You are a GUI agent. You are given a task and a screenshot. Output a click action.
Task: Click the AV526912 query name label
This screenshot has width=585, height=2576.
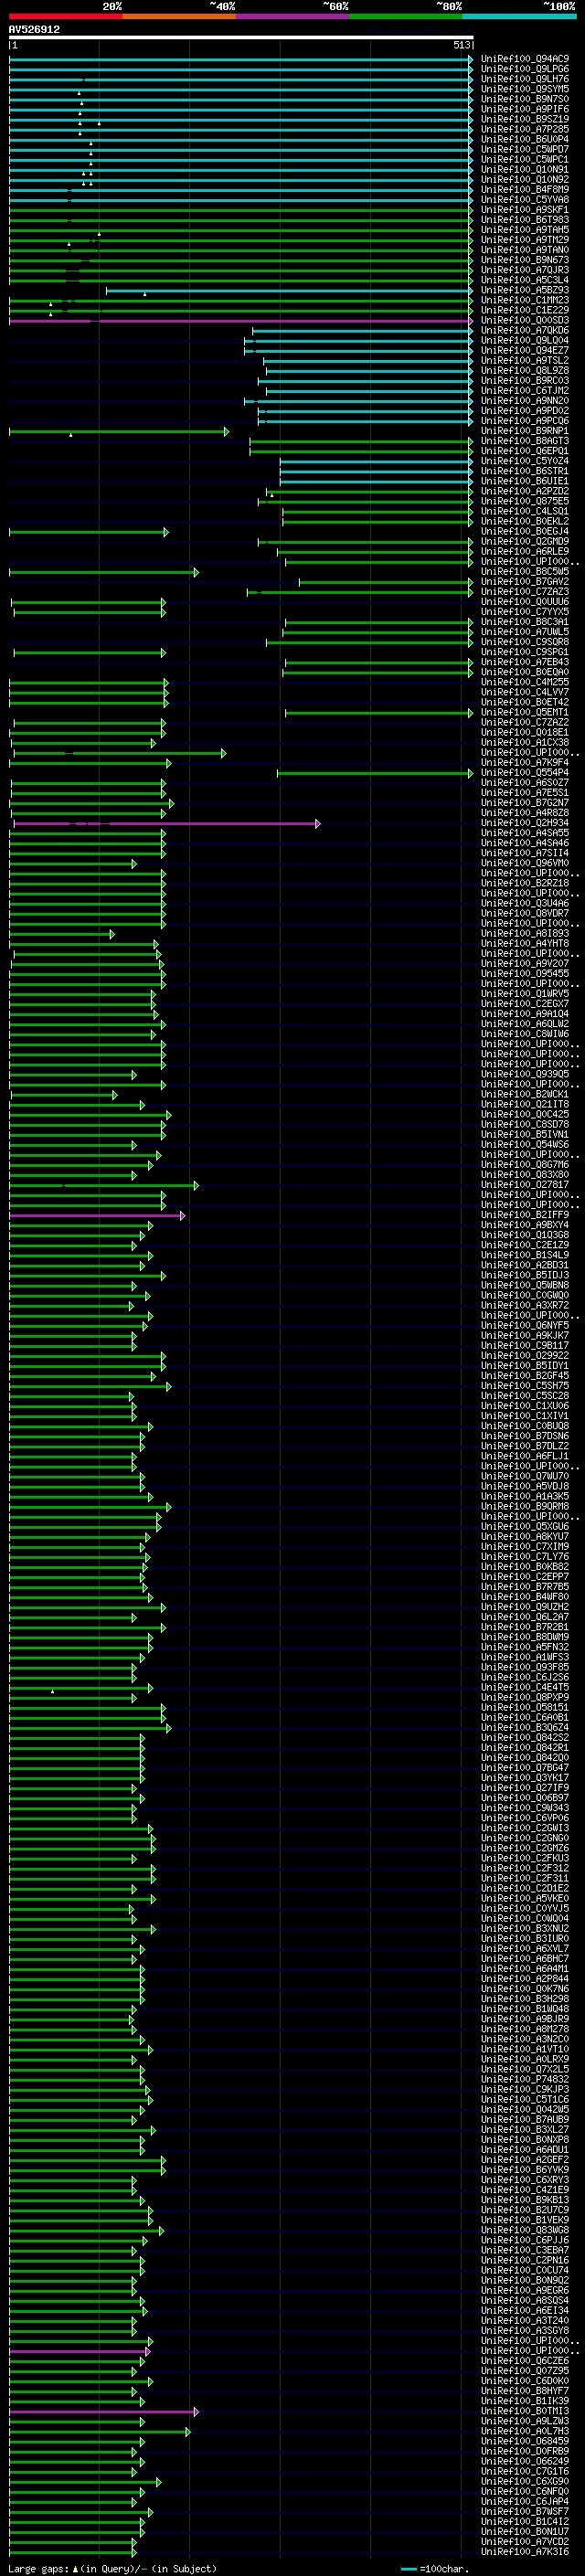coord(34,29)
